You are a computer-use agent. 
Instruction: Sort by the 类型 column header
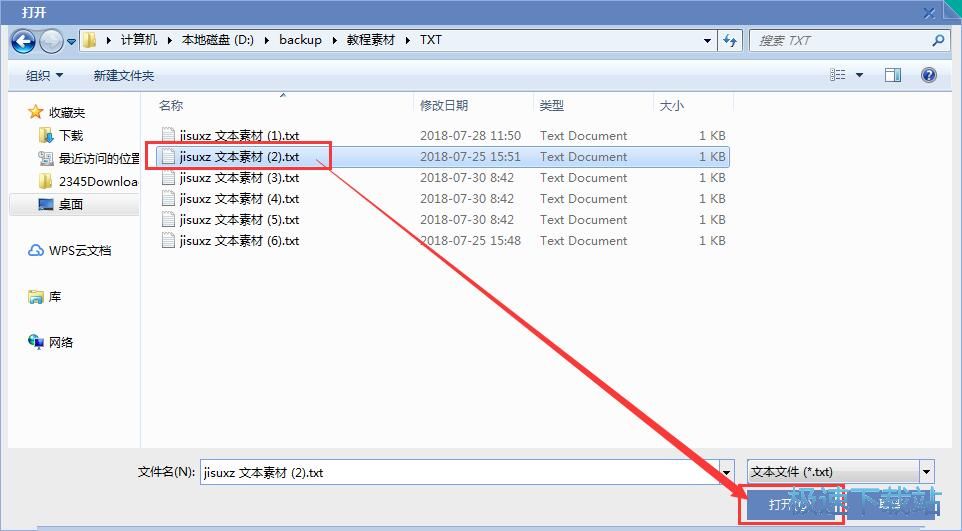[551, 106]
